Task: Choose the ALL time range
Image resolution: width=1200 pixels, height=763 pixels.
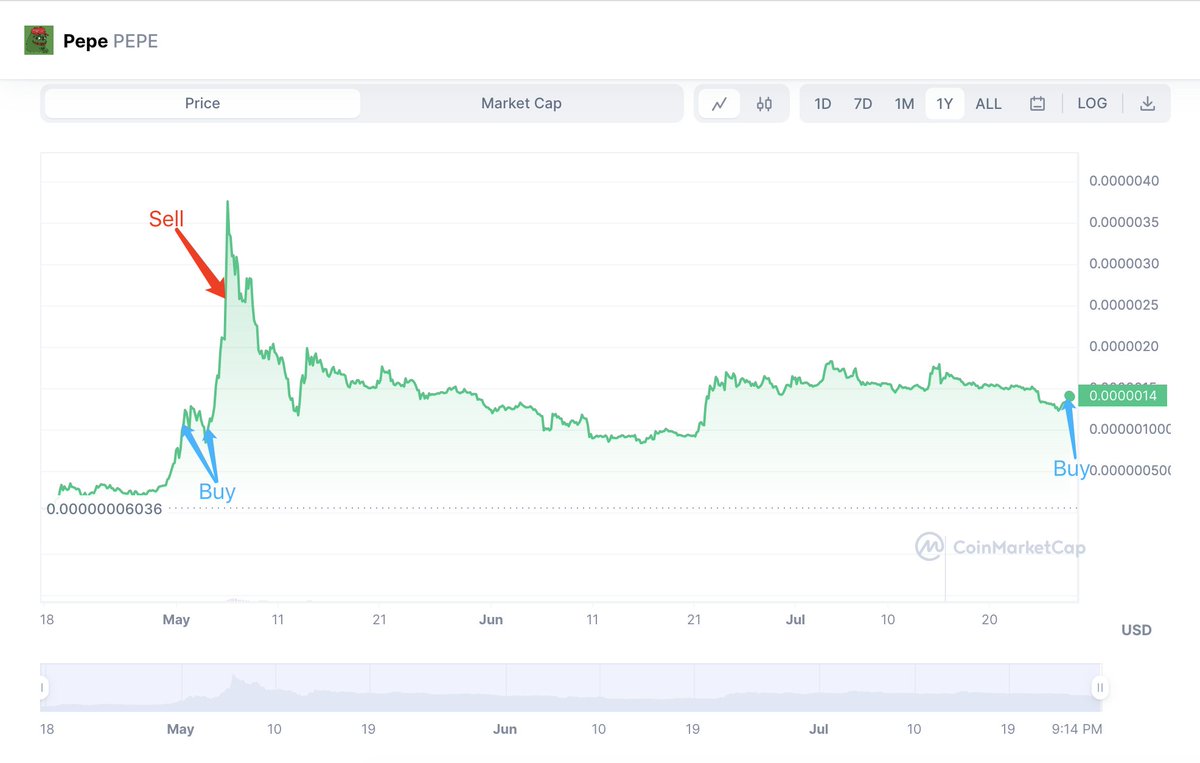Action: point(988,104)
